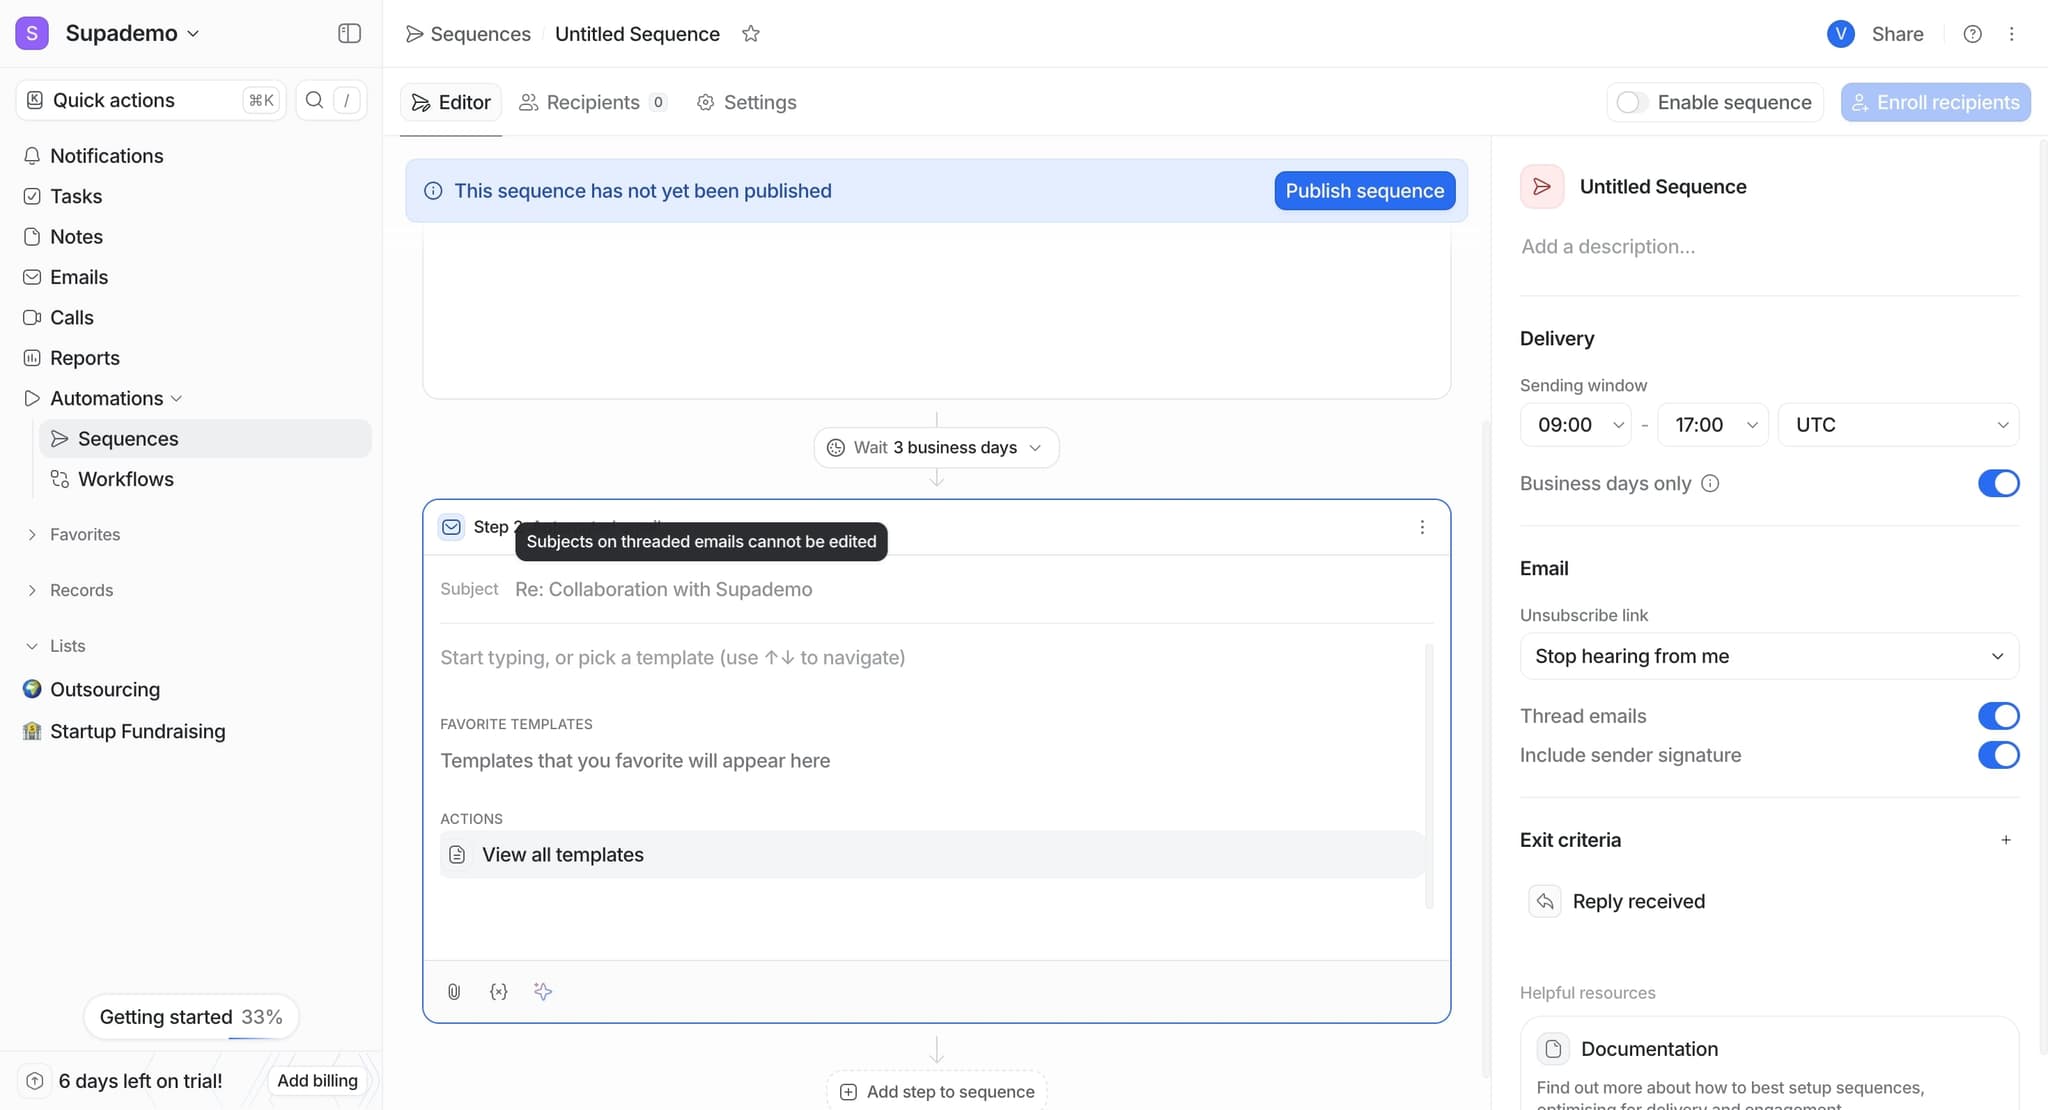Turn off Include sender signature
Image resolution: width=2048 pixels, height=1110 pixels.
(1999, 755)
